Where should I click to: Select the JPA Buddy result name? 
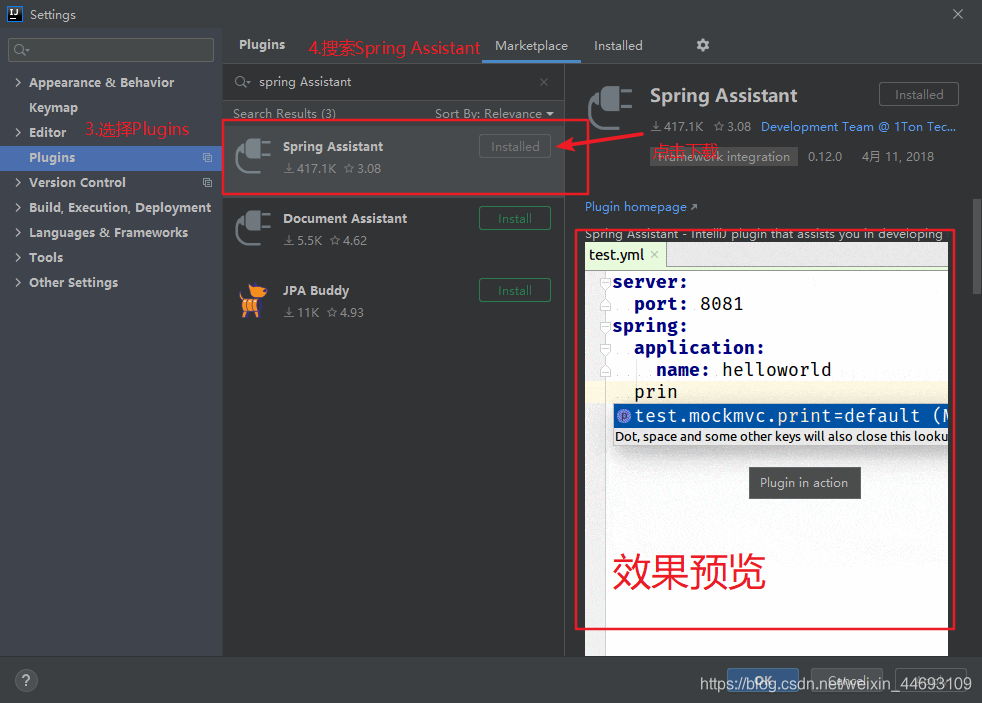click(316, 290)
